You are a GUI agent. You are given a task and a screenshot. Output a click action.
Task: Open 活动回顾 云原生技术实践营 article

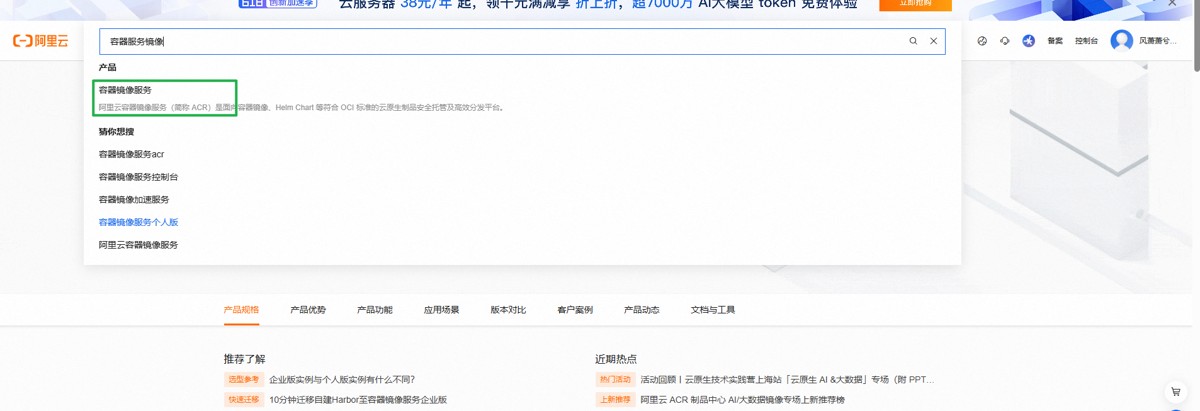788,380
